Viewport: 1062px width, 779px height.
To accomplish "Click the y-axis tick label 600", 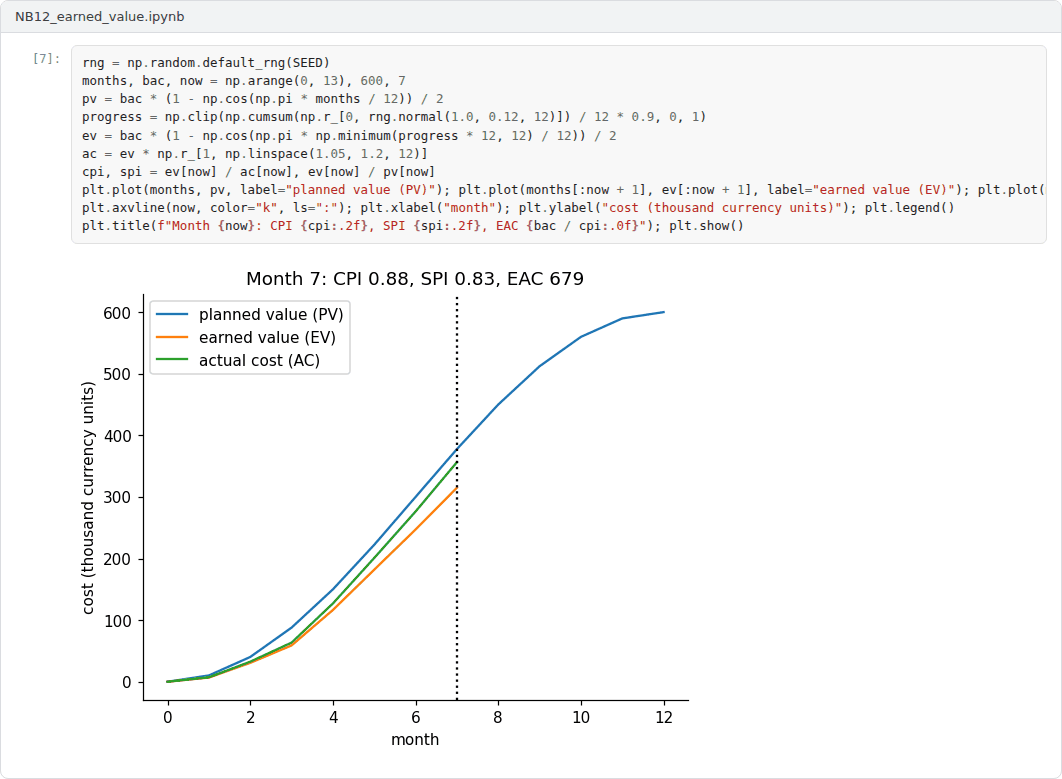I will pos(117,313).
